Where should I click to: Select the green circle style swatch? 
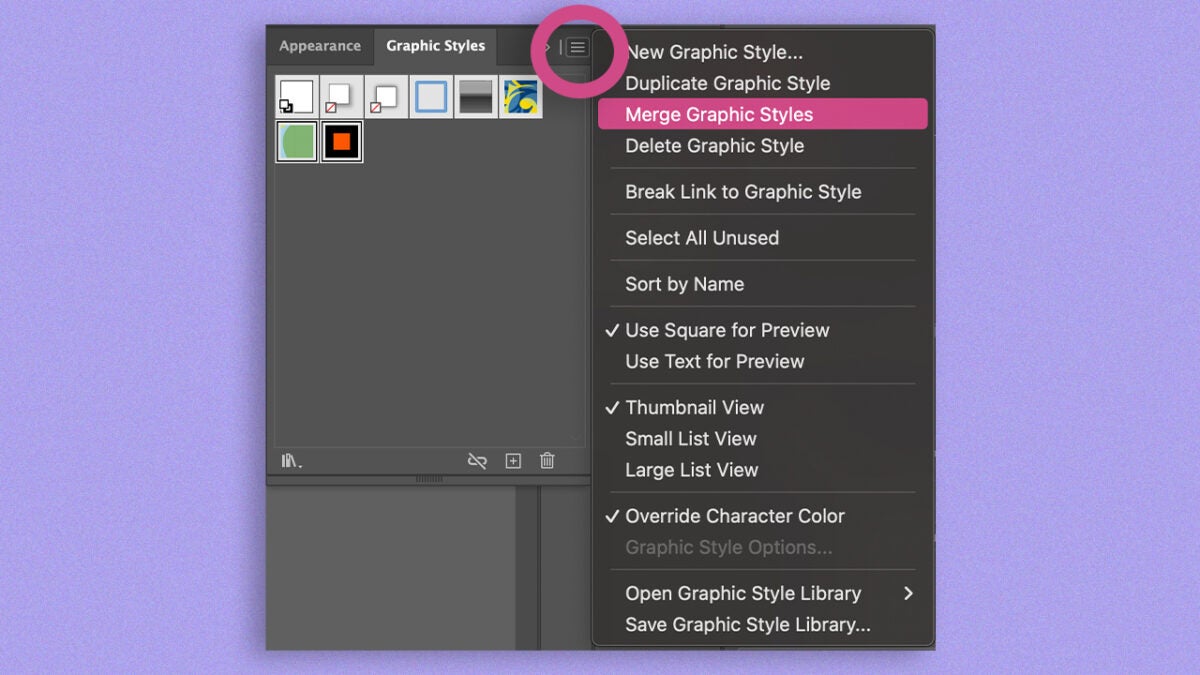click(296, 142)
